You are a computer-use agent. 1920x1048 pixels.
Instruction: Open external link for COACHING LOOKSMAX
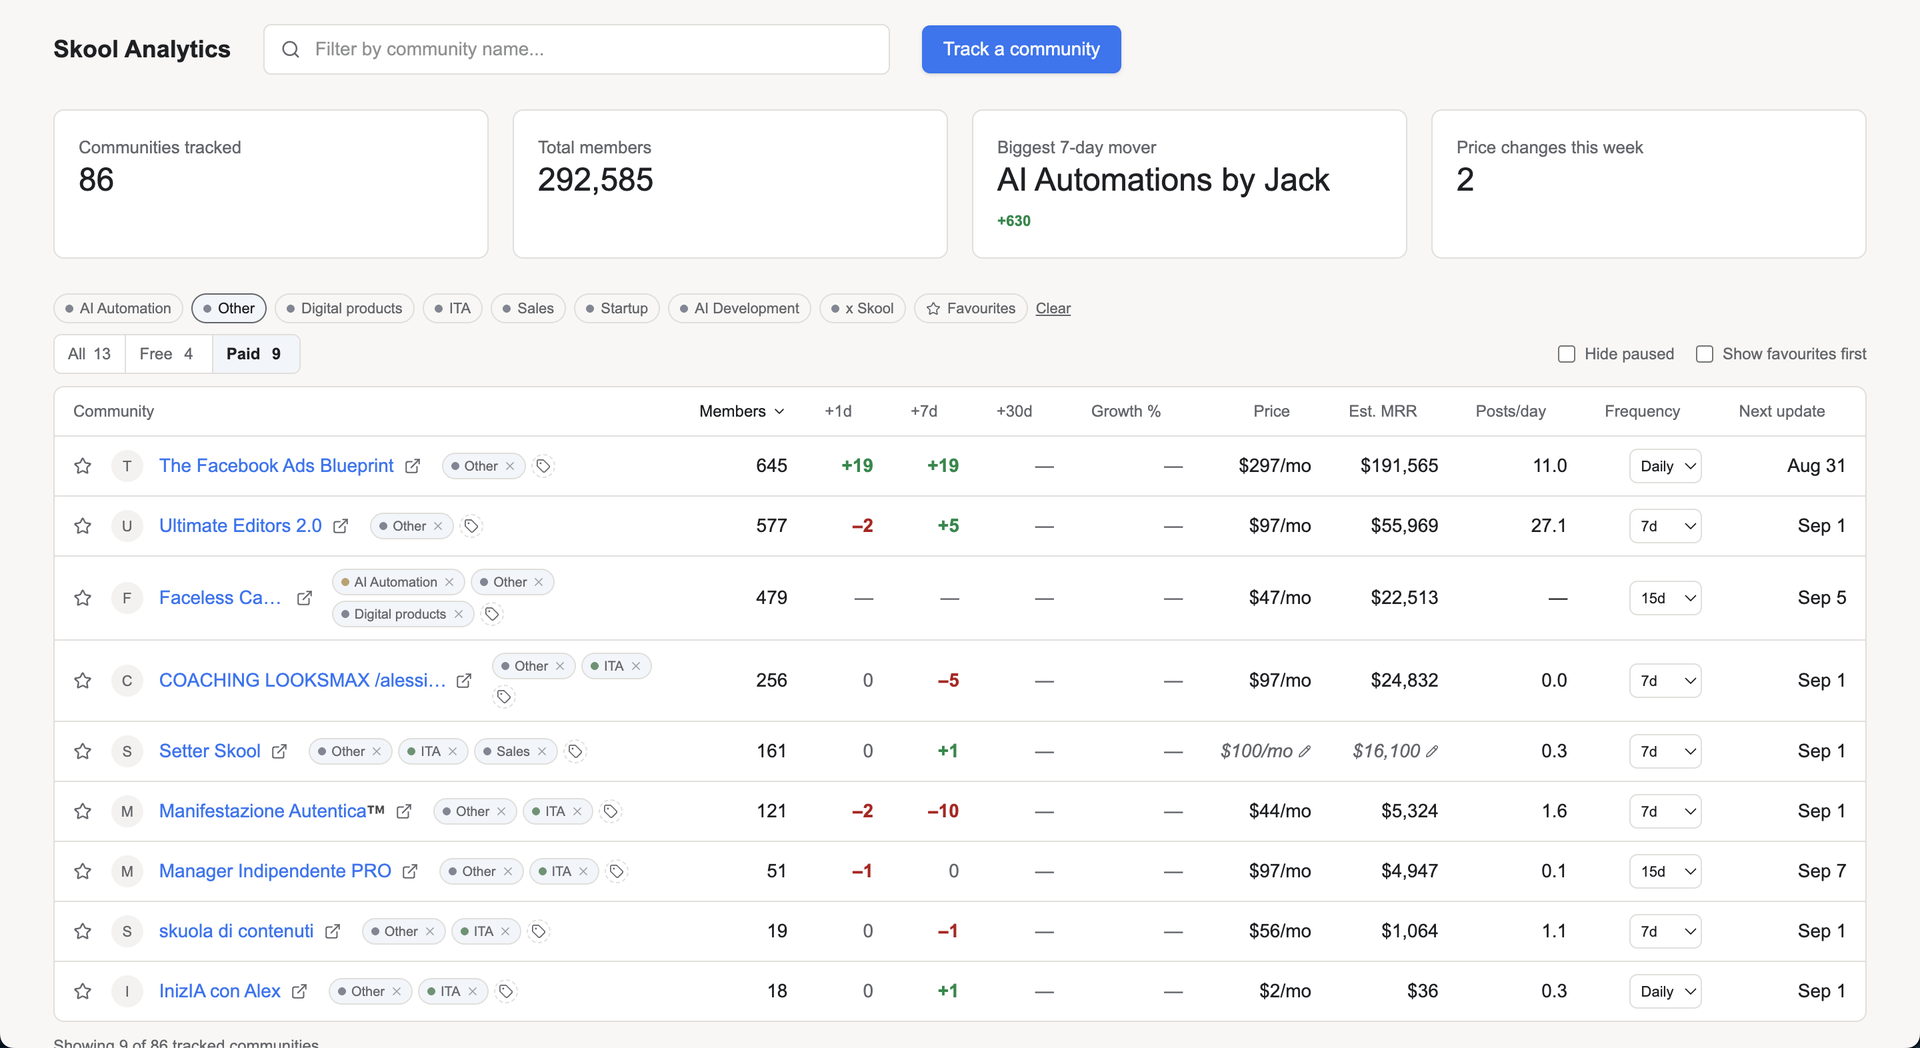464,681
